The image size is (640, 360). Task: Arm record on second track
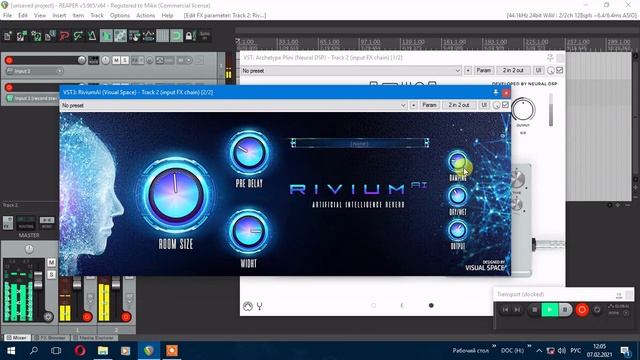(x=9, y=87)
